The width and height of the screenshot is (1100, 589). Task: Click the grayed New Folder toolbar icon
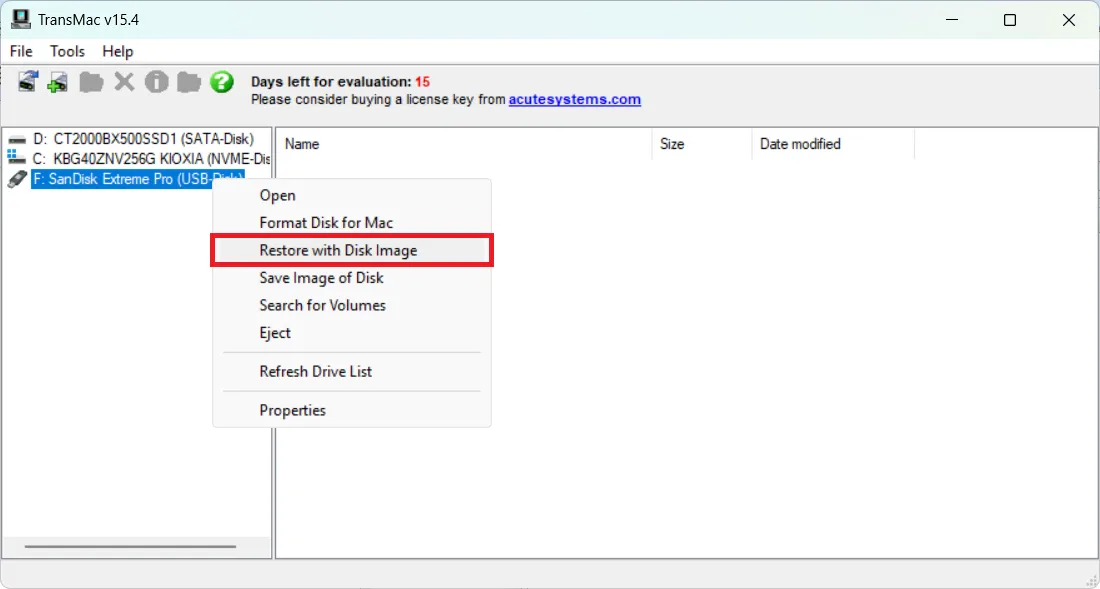click(91, 83)
